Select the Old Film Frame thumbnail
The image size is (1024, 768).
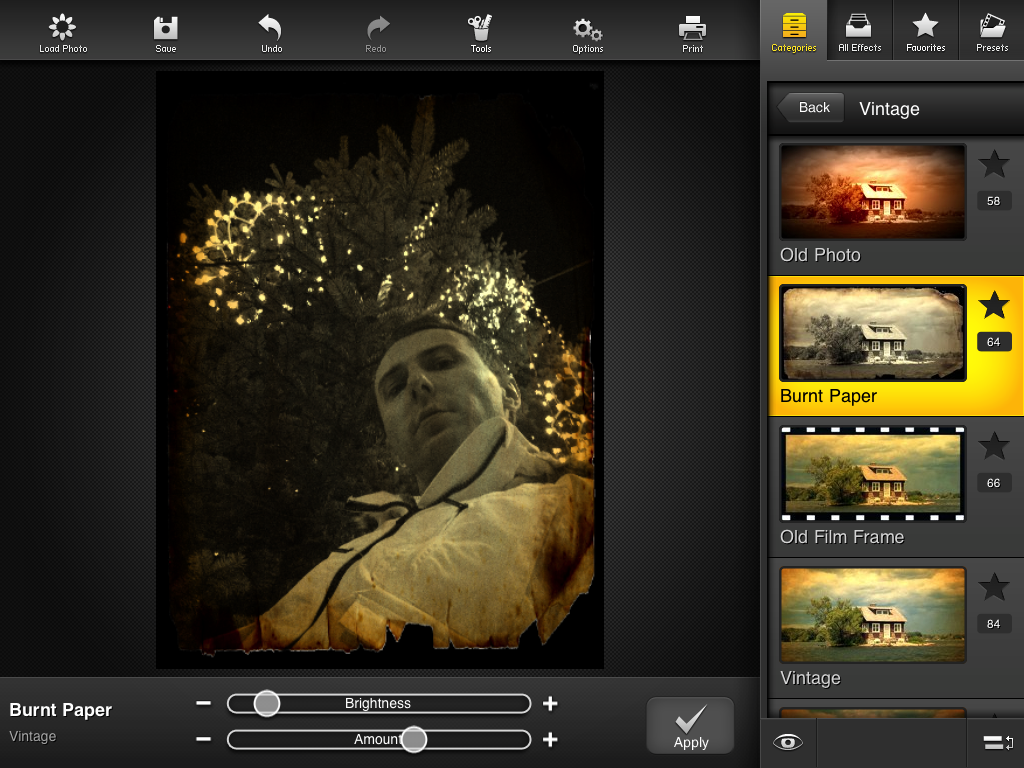pos(873,474)
